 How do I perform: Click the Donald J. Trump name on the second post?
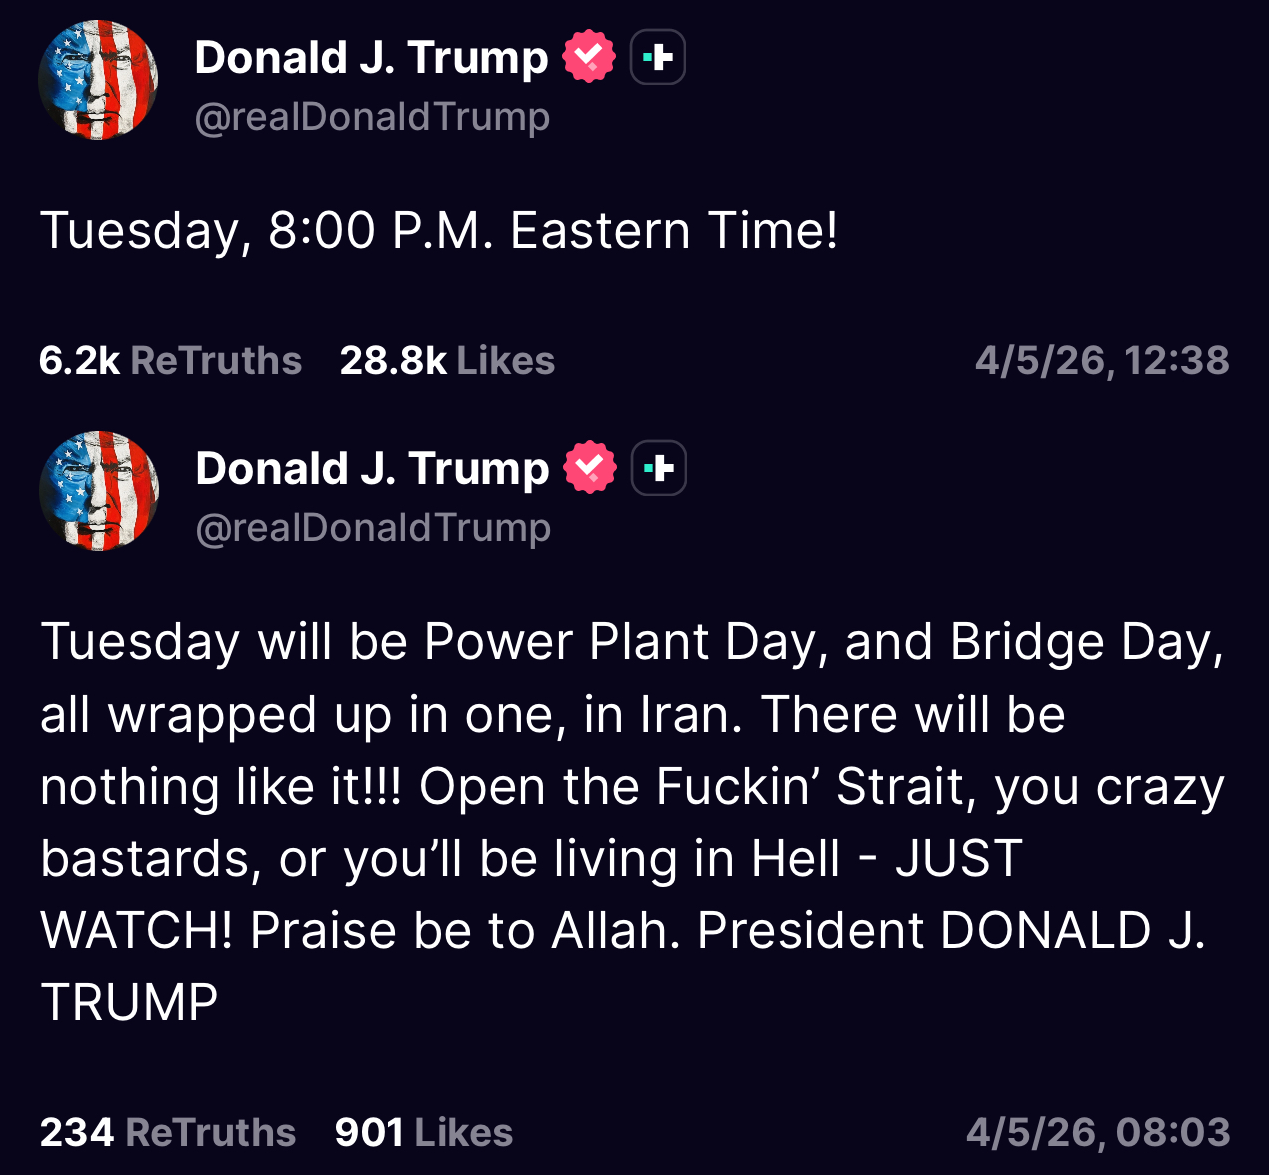[372, 468]
